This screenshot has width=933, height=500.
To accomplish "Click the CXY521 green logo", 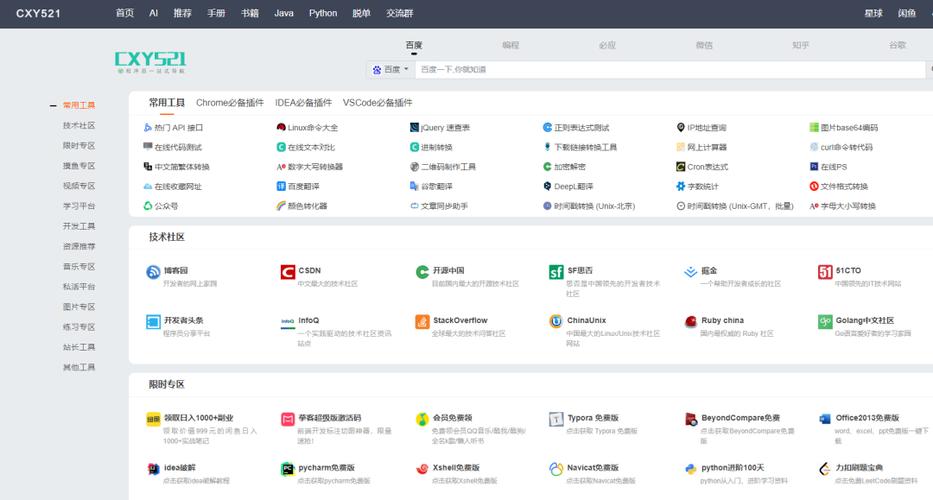I will 151,62.
